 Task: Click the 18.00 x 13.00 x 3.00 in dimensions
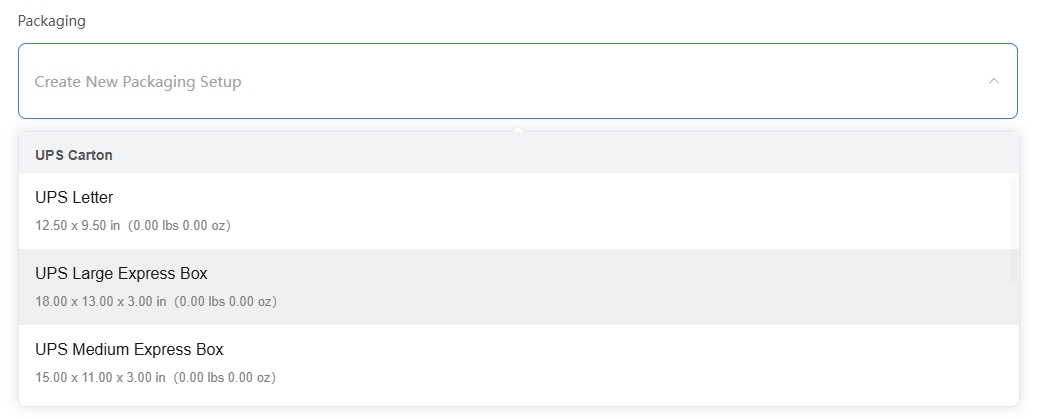pyautogui.click(x=100, y=301)
